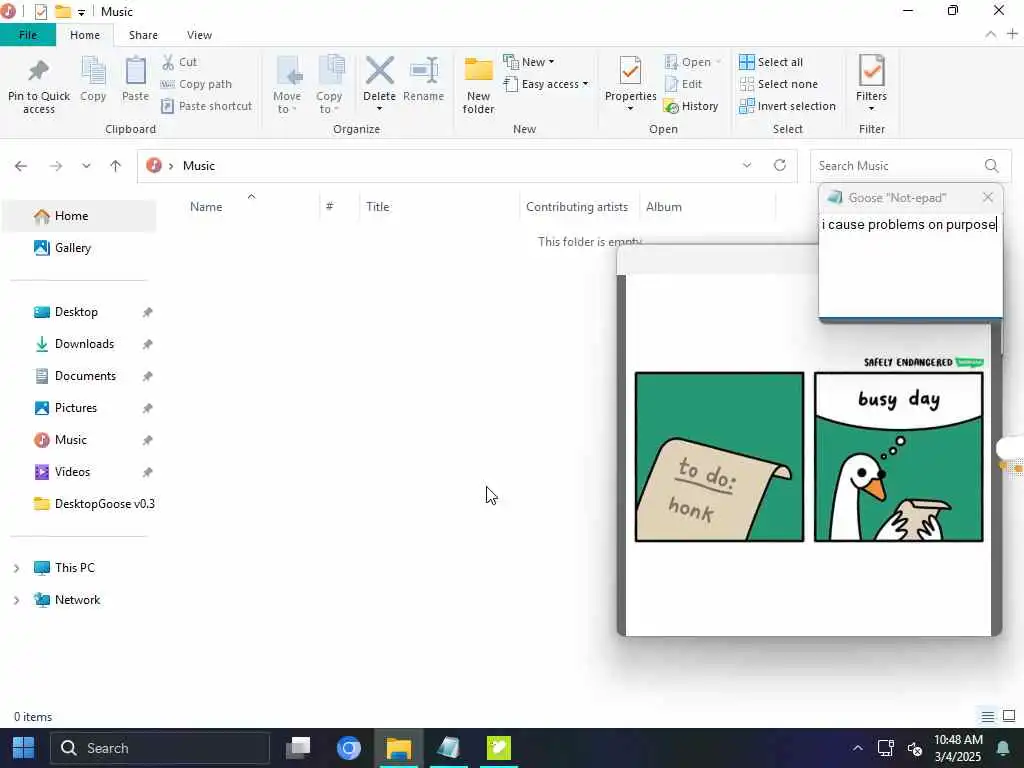Viewport: 1024px width, 768px height.
Task: Open the DesktopGoose v0.3 folder
Action: point(95,504)
